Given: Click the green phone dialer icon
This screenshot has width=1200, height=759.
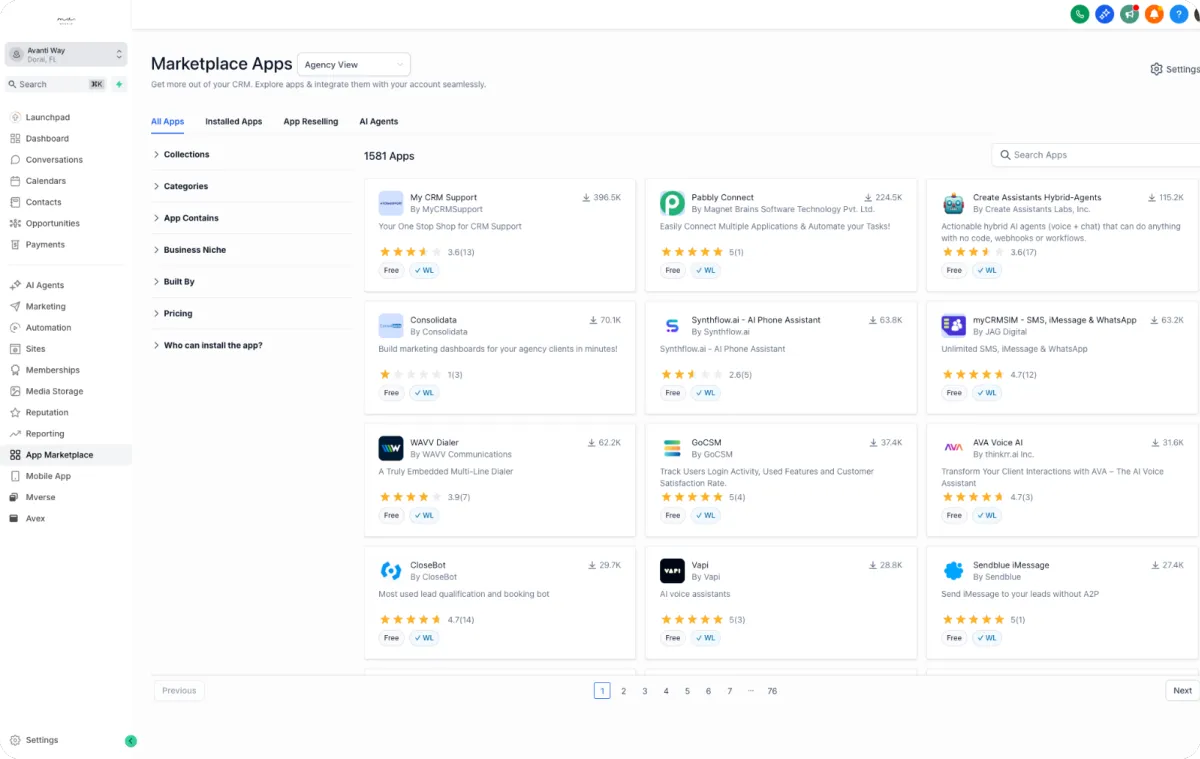Looking at the screenshot, I should point(1079,14).
